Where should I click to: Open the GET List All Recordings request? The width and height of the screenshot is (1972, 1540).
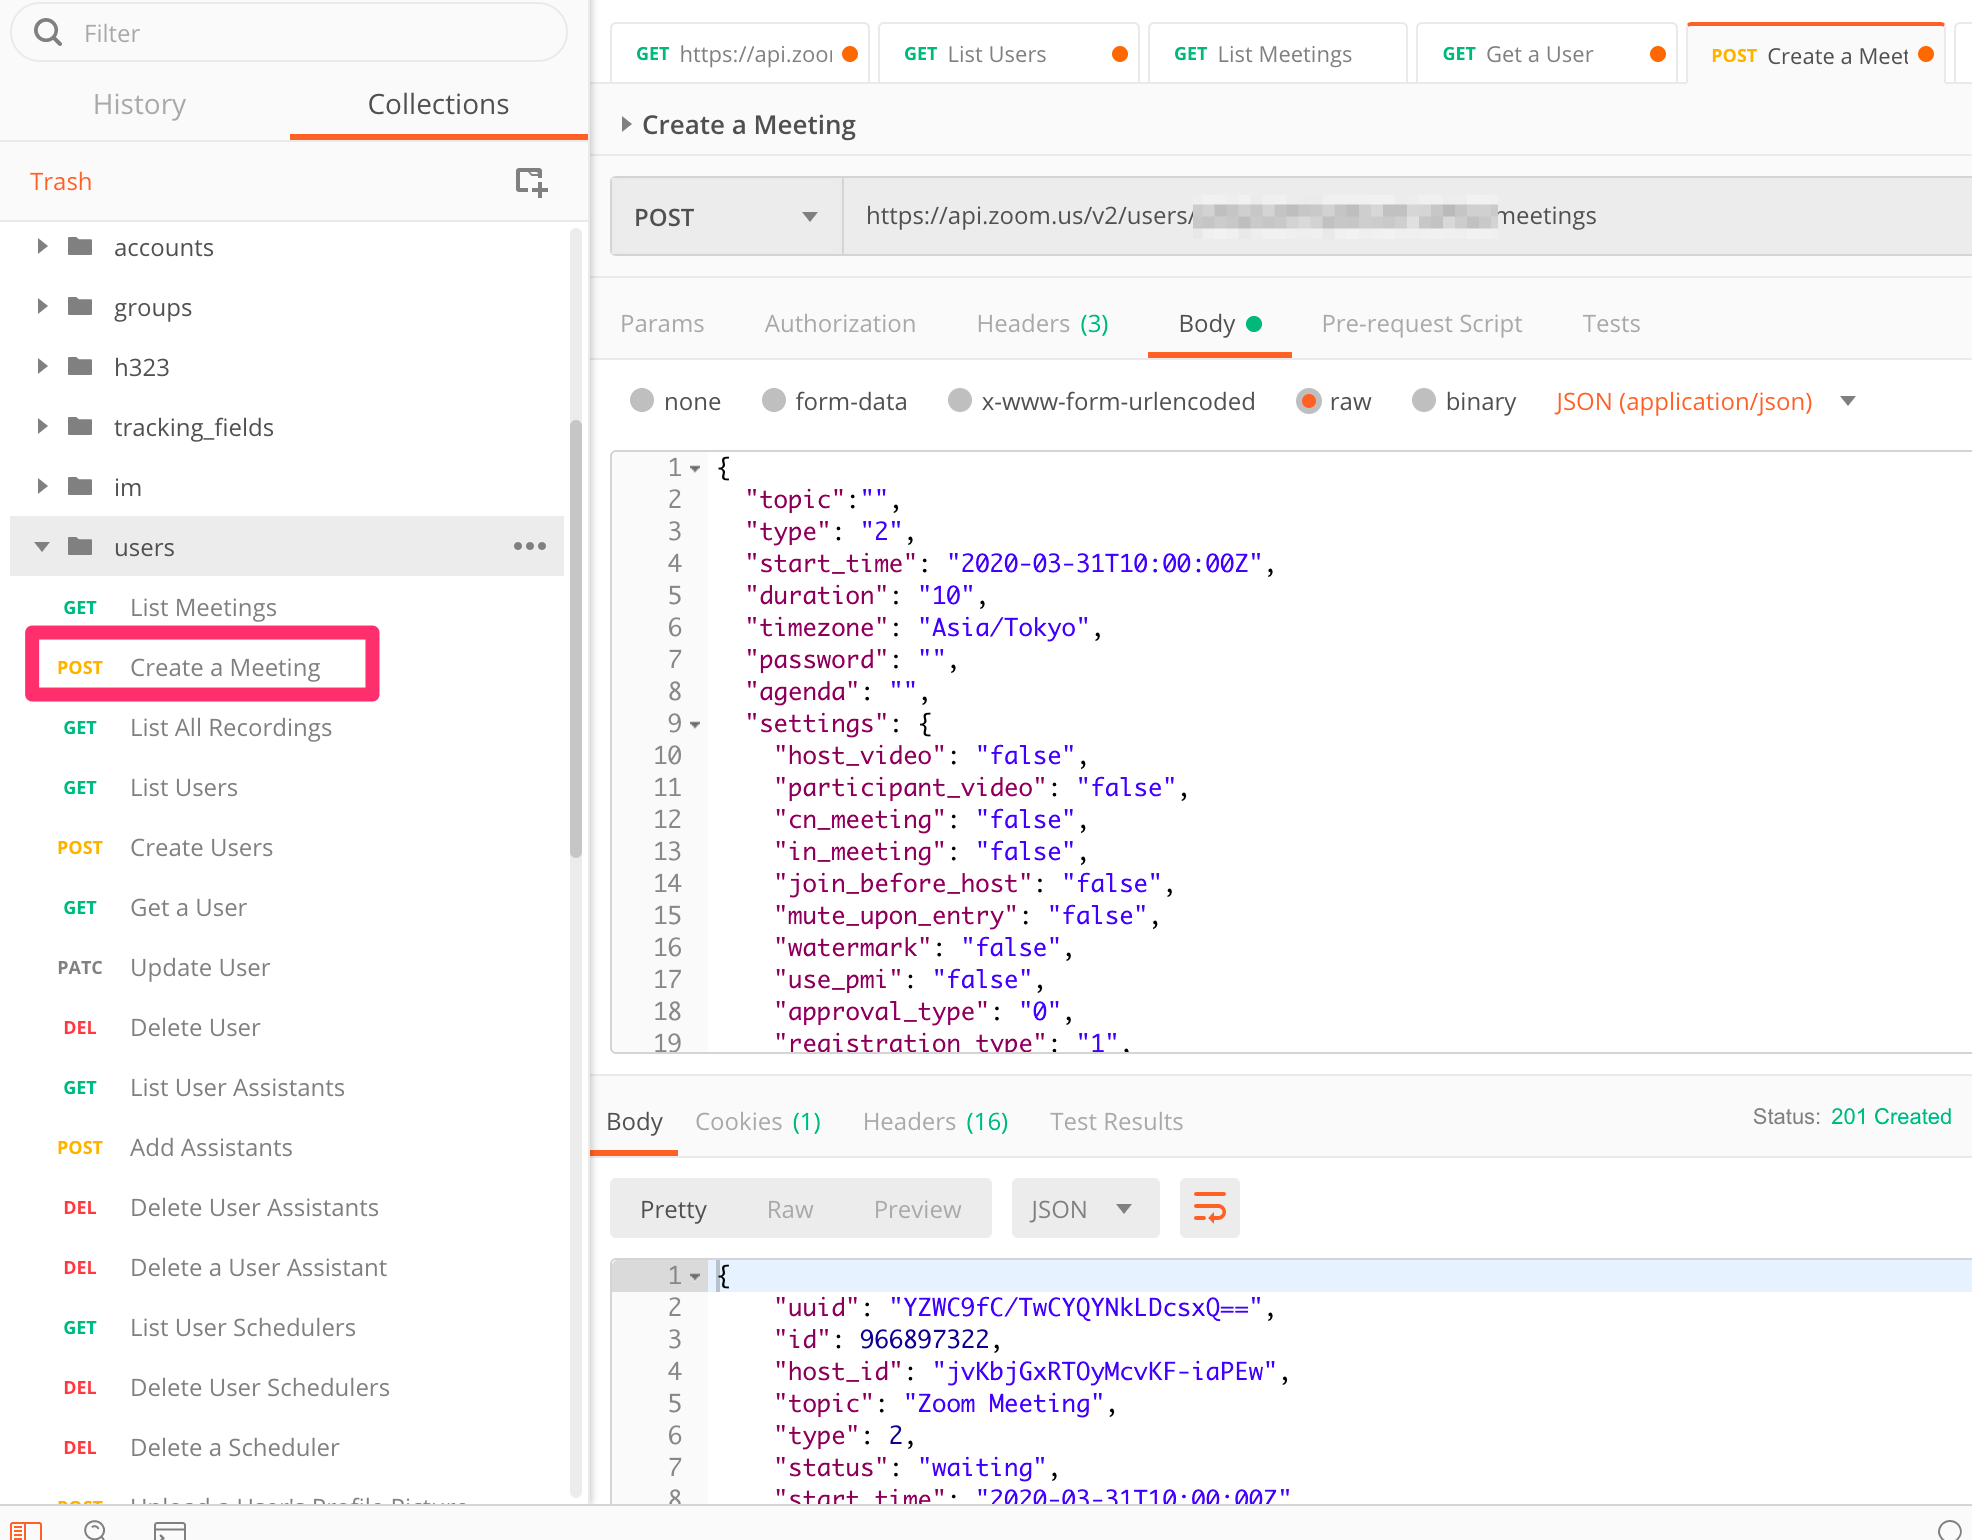click(231, 727)
